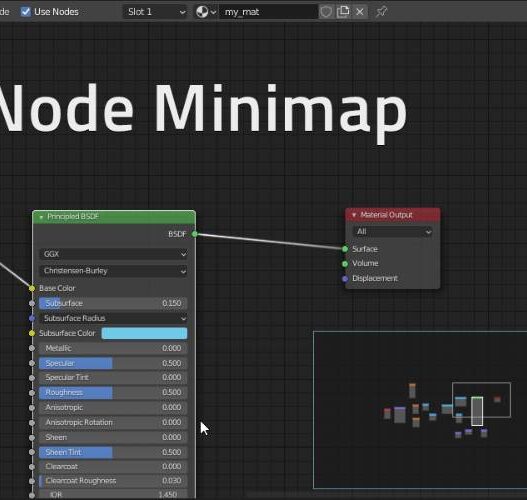Open the Slot 1 dropdown
527x500 pixels.
(155, 12)
